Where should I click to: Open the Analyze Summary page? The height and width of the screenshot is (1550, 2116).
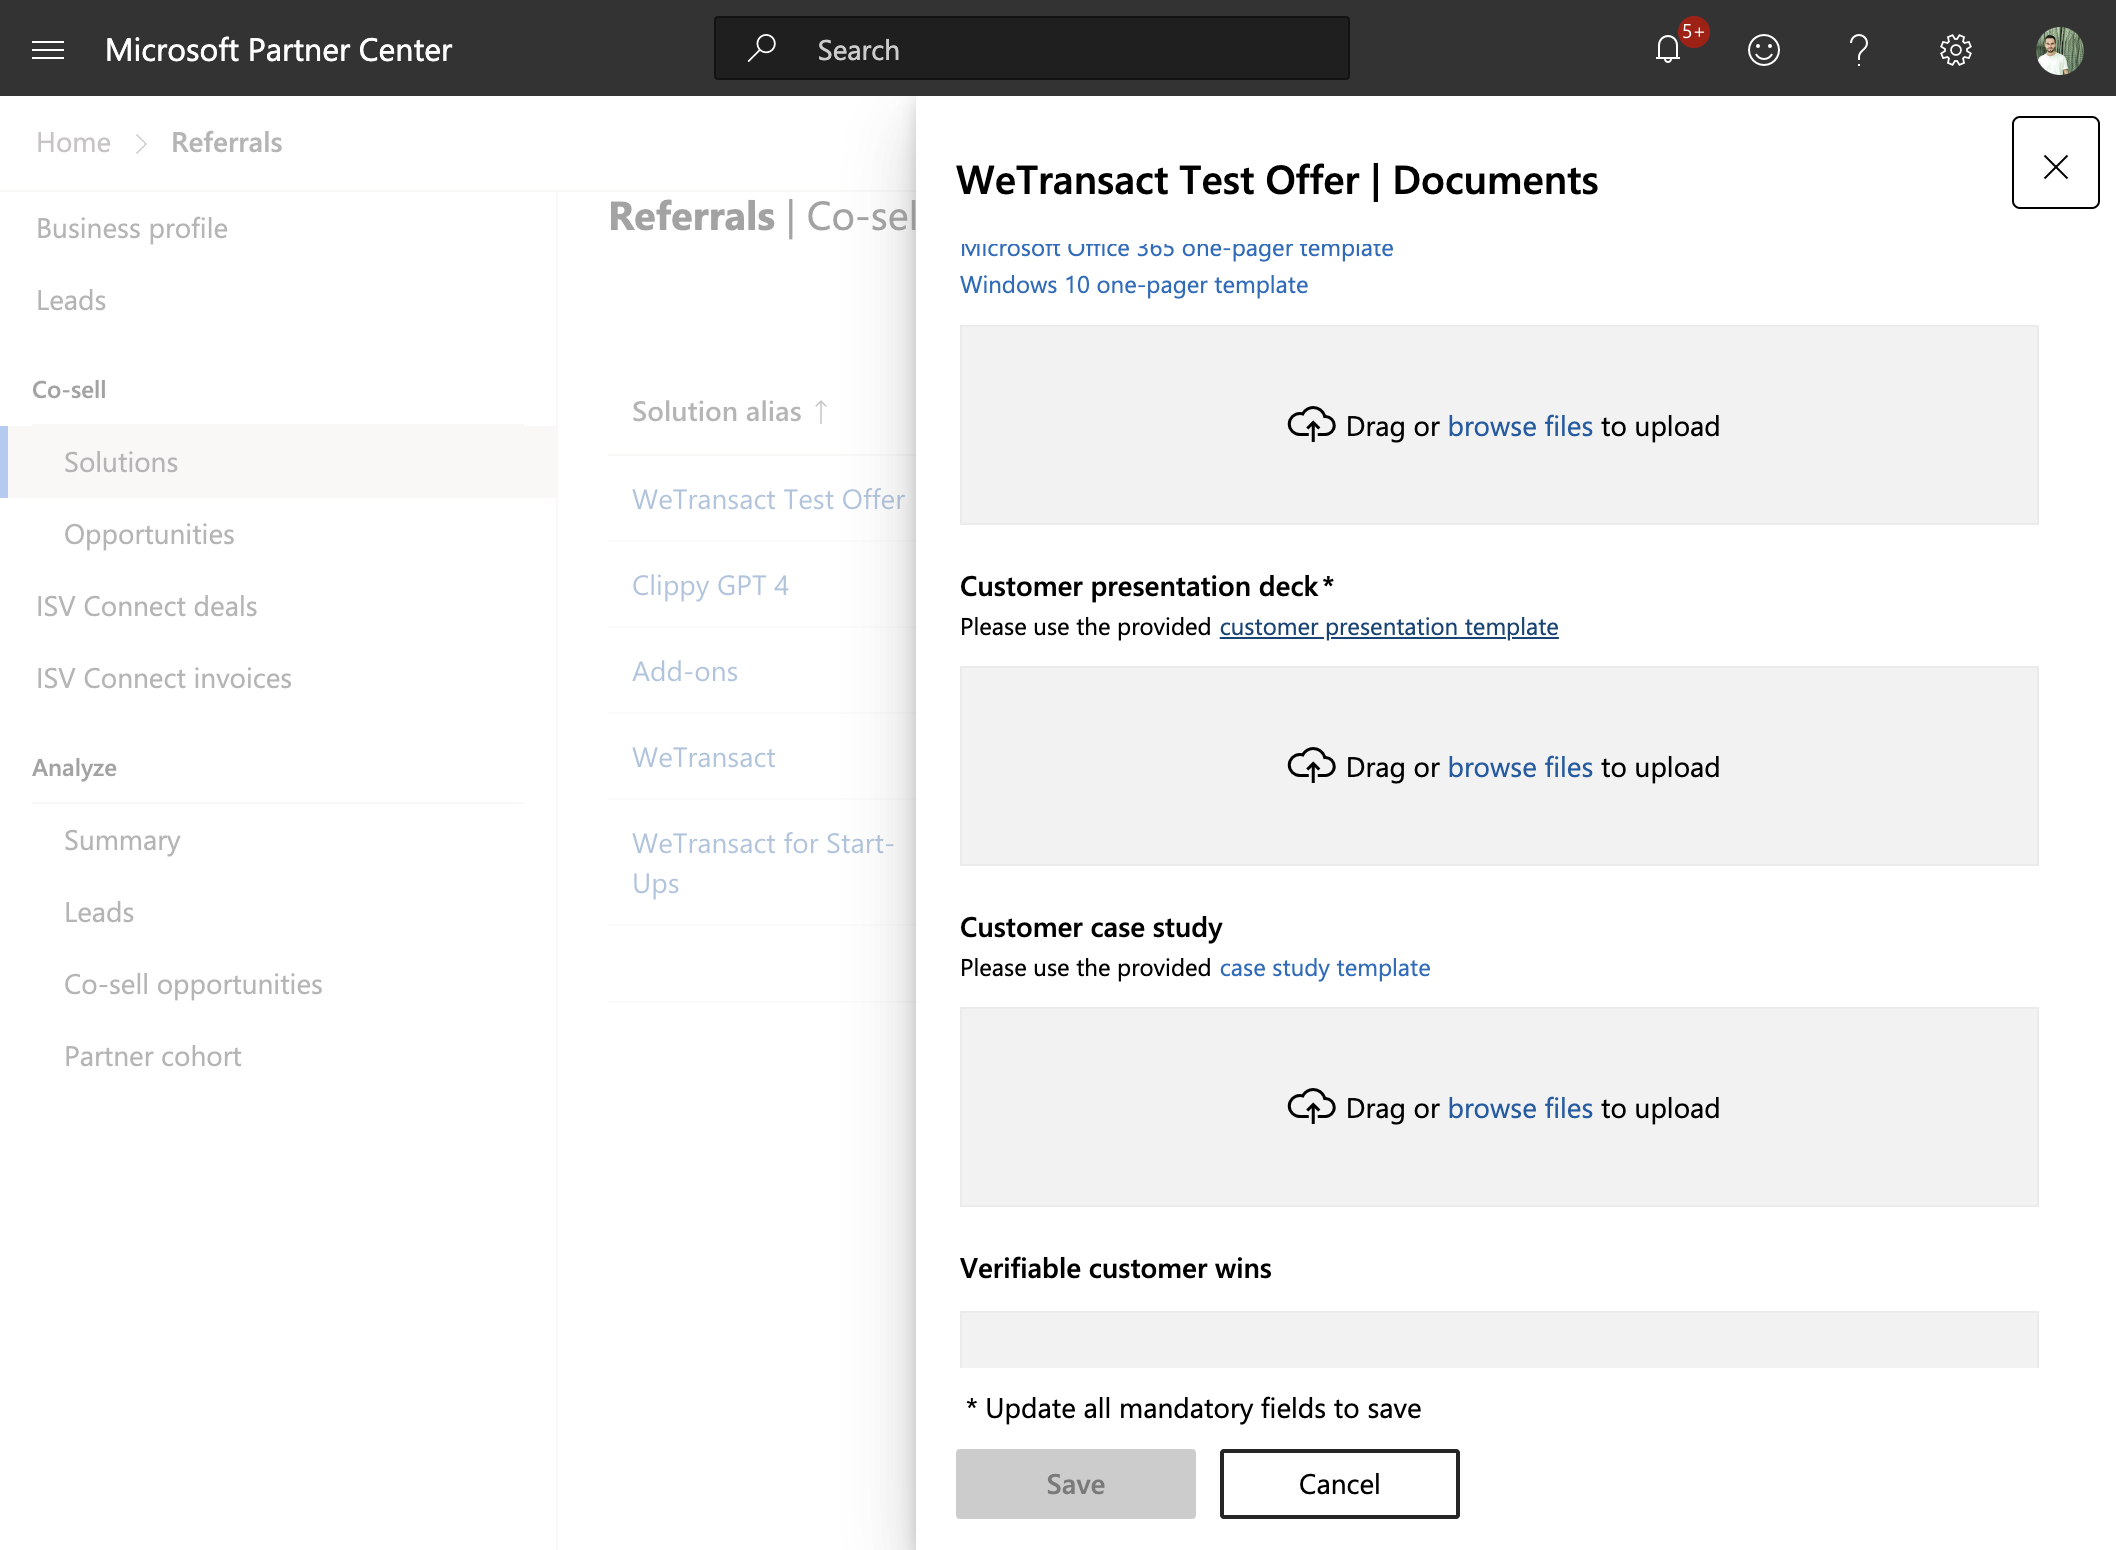click(122, 841)
